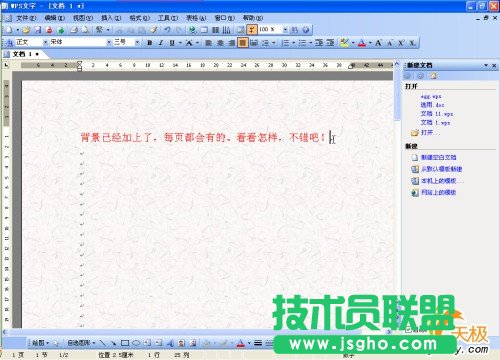Screen dimensions: 500x360
Task: Toggle underline formatting
Action: coord(172,43)
